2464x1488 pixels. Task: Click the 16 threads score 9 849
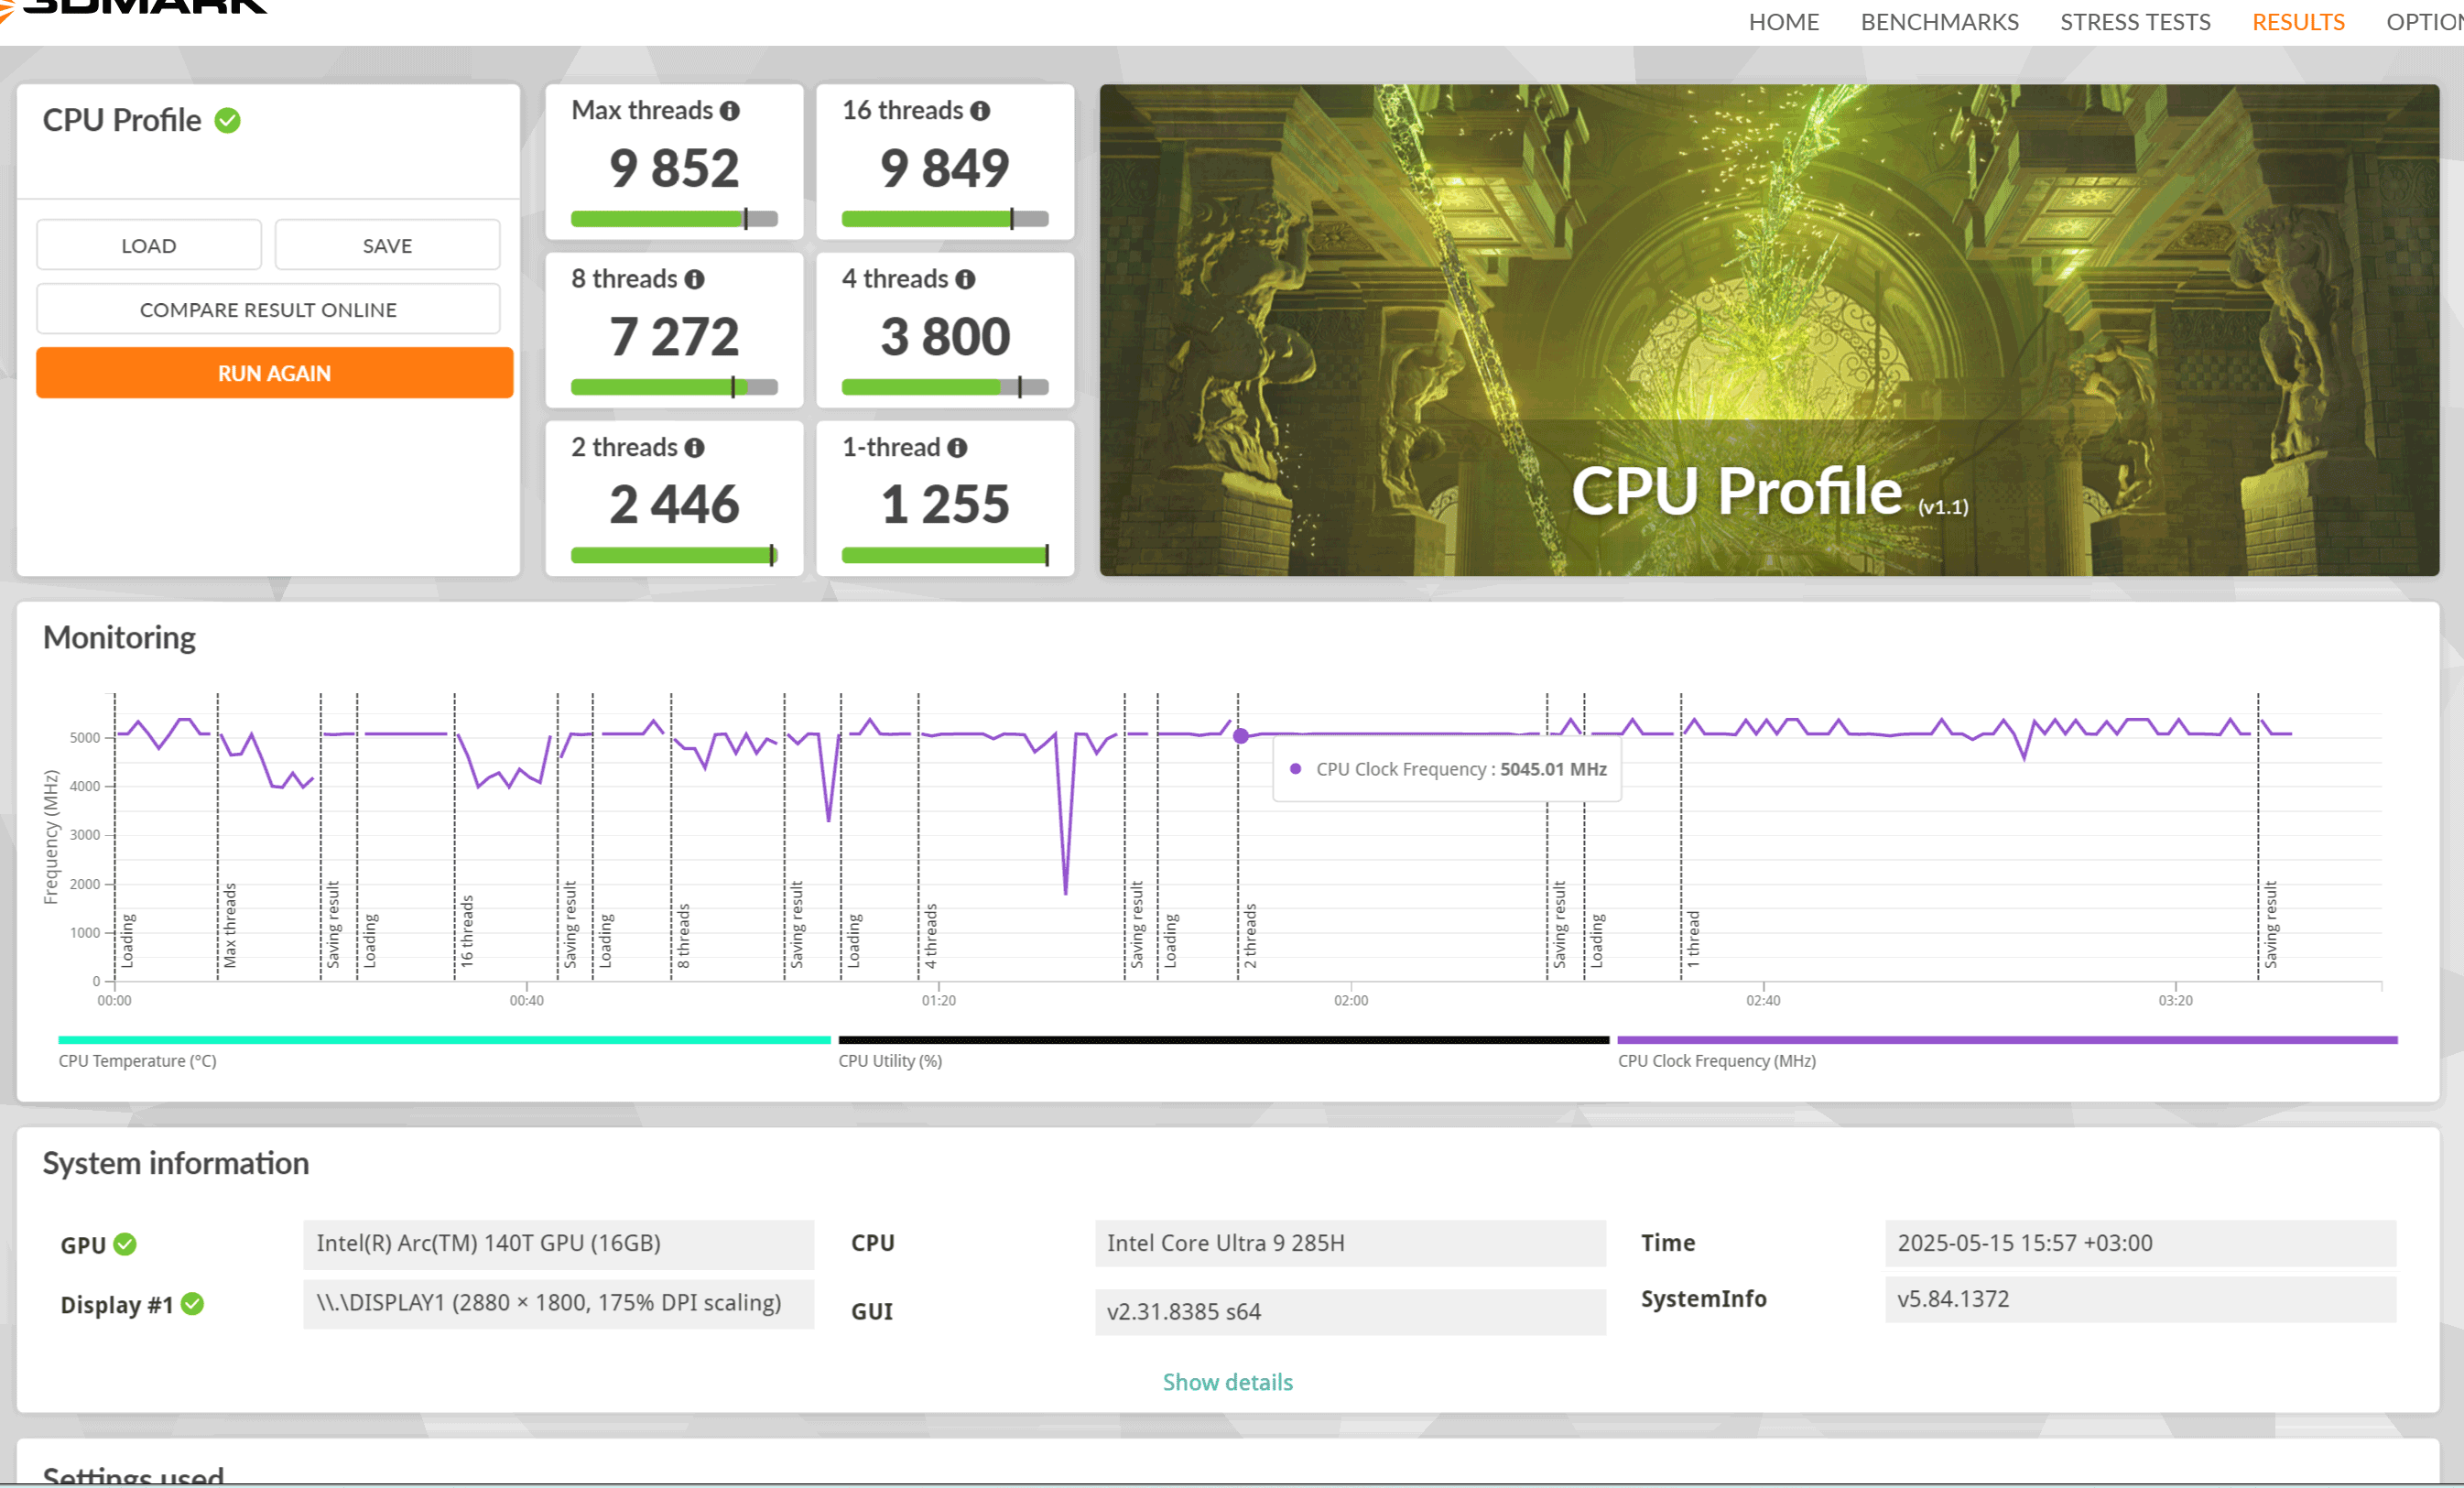point(945,167)
